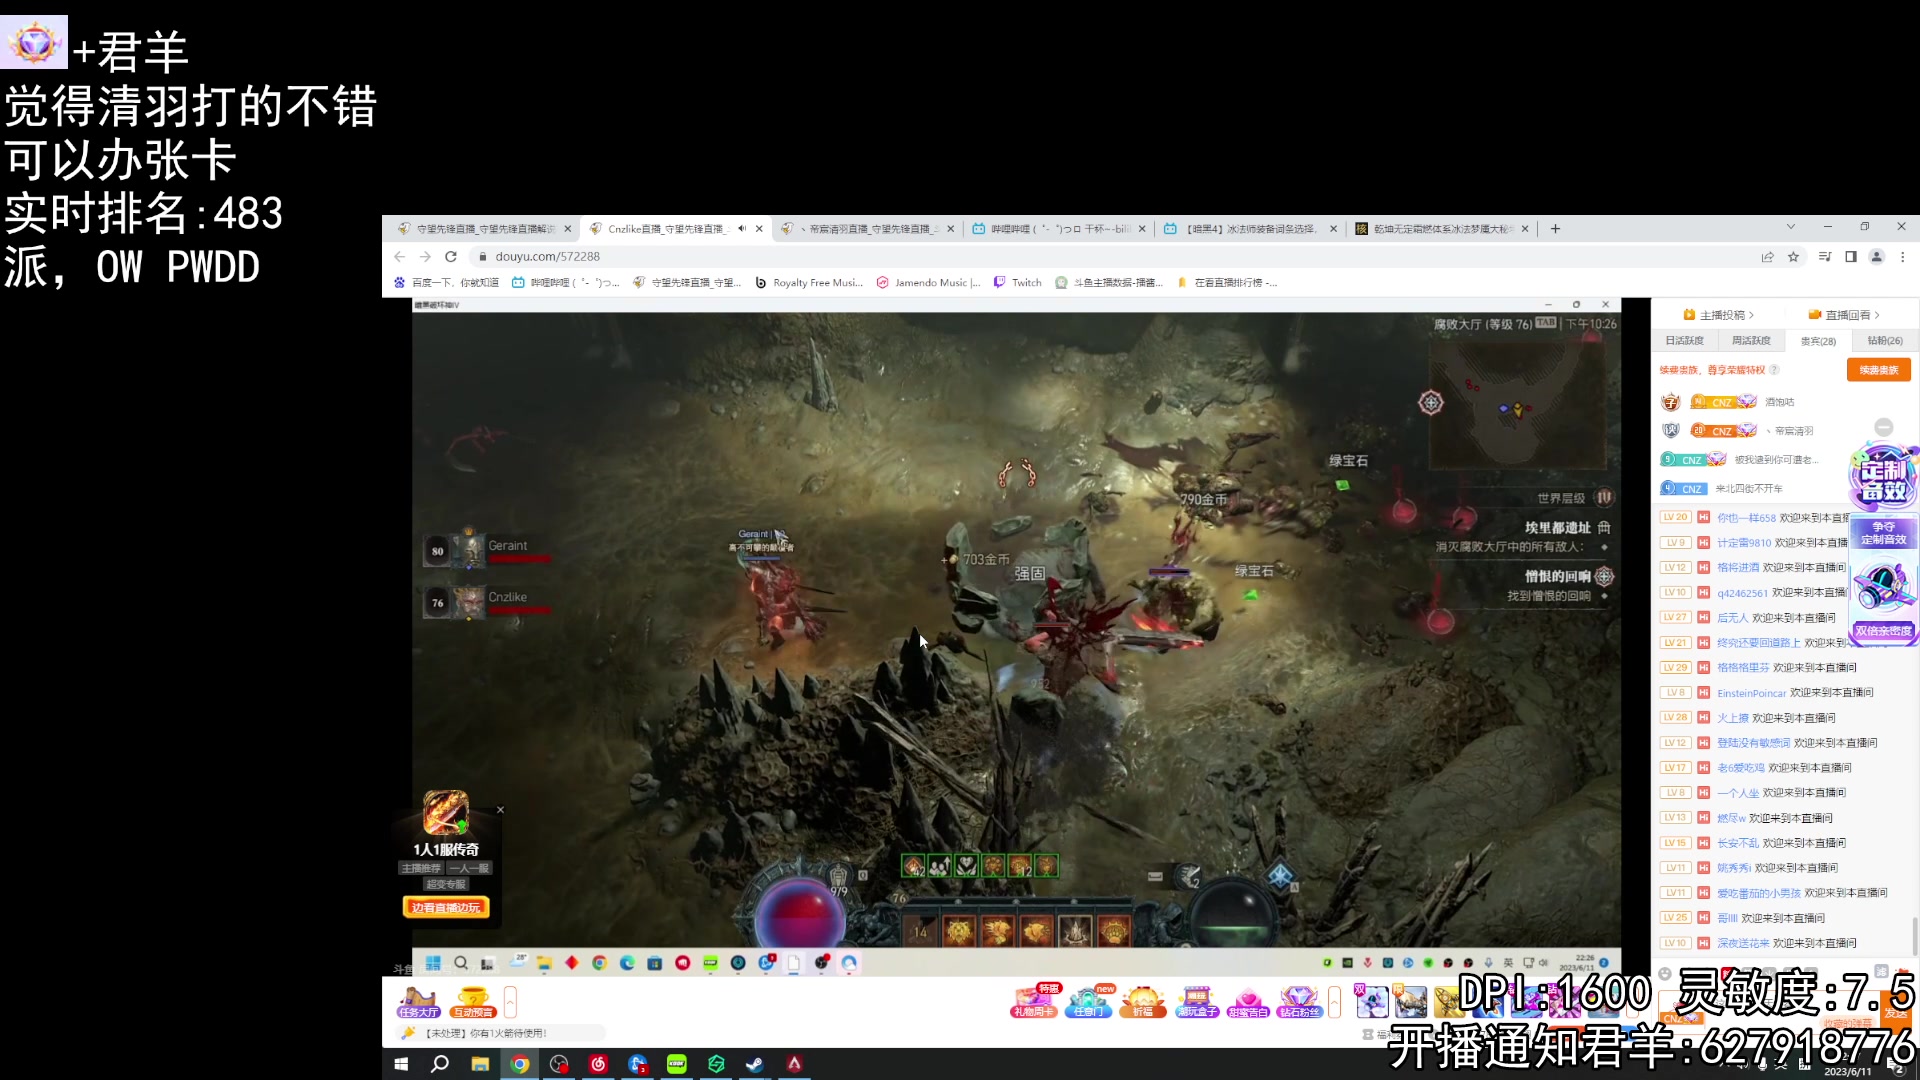Open Chrome from the taskbar
Image resolution: width=1920 pixels, height=1080 pixels.
(x=520, y=1064)
